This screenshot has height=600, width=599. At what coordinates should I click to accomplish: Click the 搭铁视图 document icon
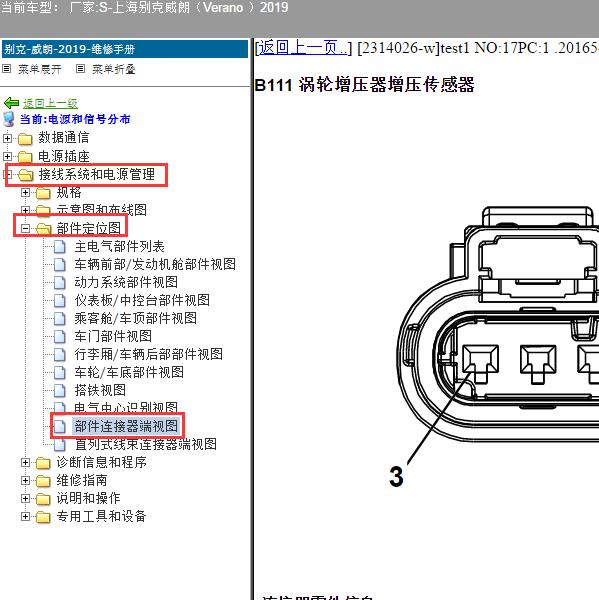click(x=59, y=391)
